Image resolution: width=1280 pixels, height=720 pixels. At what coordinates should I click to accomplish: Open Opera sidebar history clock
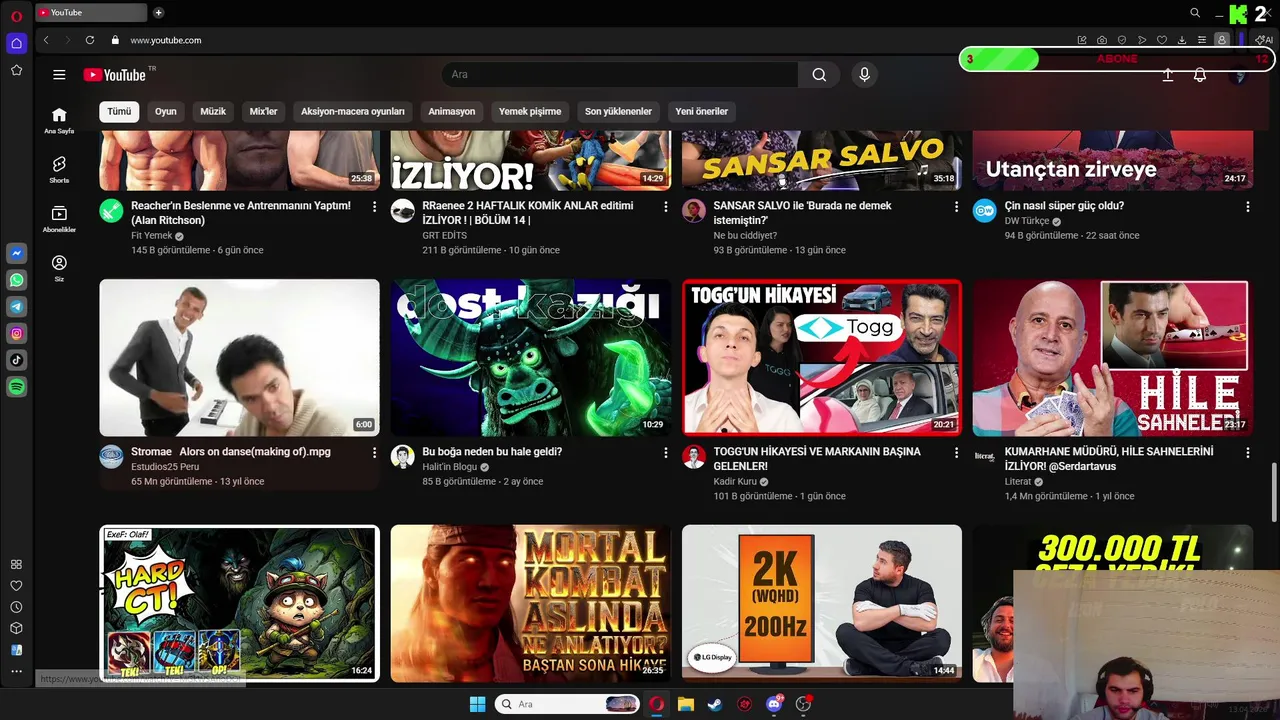pyautogui.click(x=16, y=607)
